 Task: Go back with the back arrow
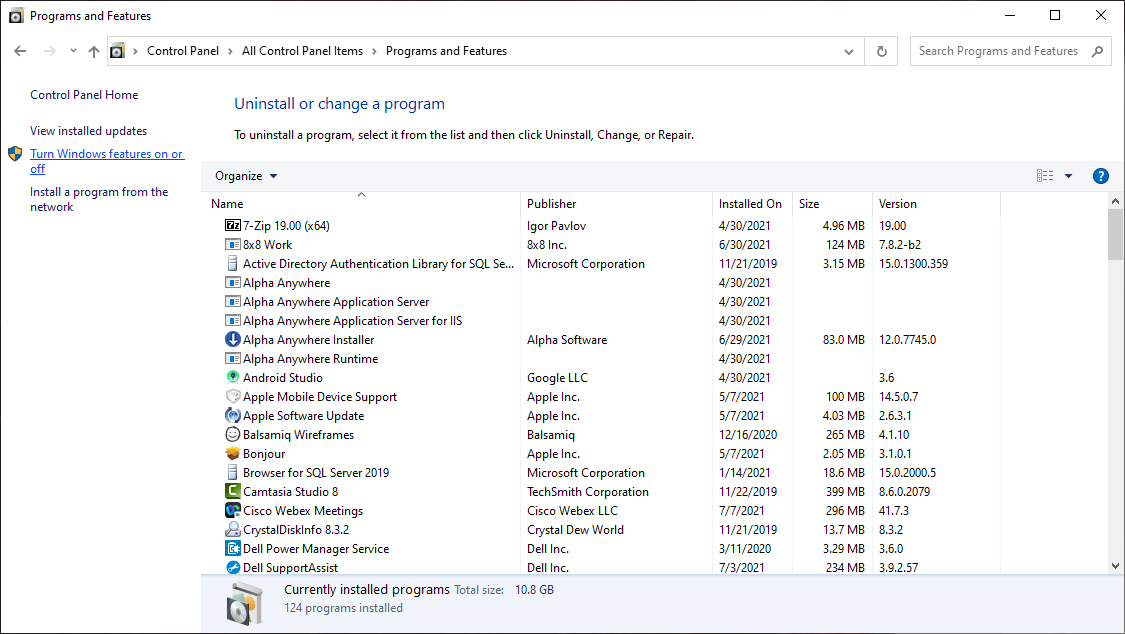click(x=20, y=51)
